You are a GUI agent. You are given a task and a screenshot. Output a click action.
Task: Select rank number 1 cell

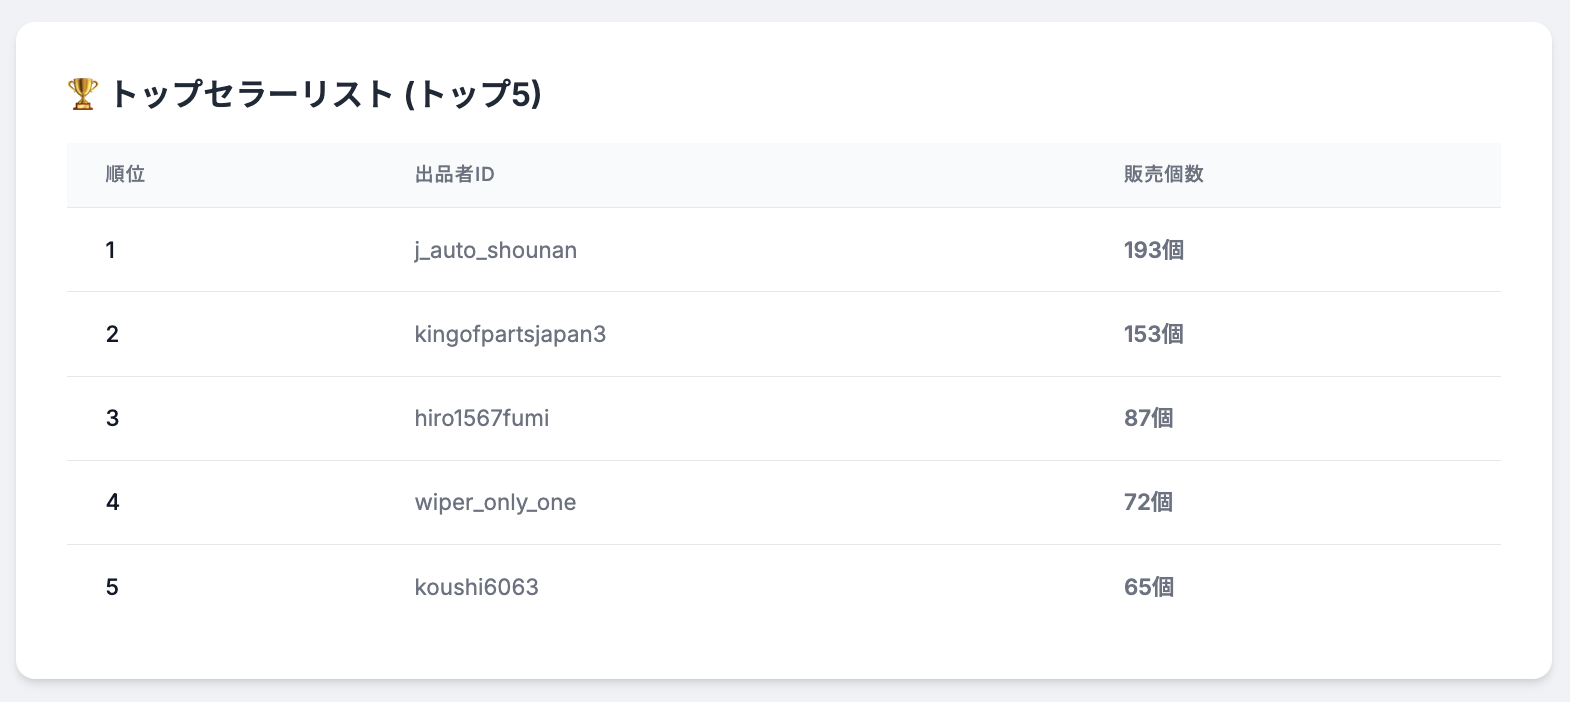pos(110,250)
